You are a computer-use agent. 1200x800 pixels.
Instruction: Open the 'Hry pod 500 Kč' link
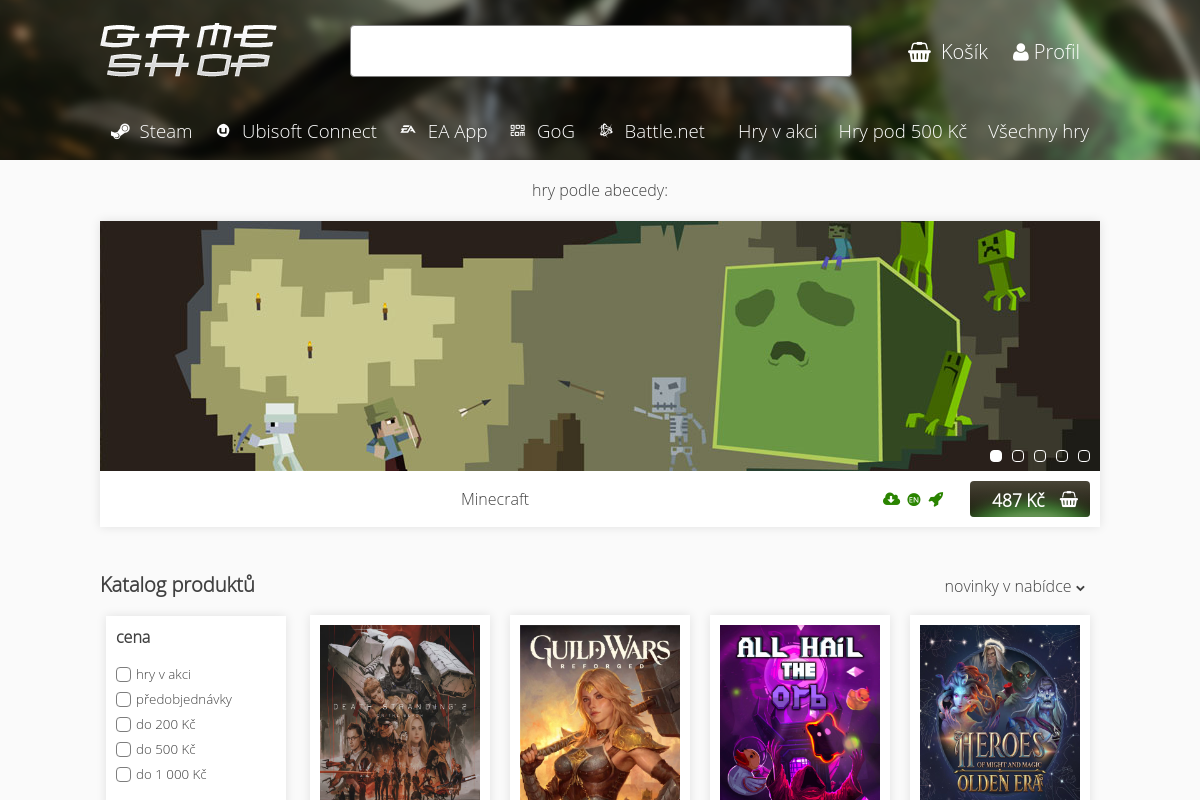point(902,131)
